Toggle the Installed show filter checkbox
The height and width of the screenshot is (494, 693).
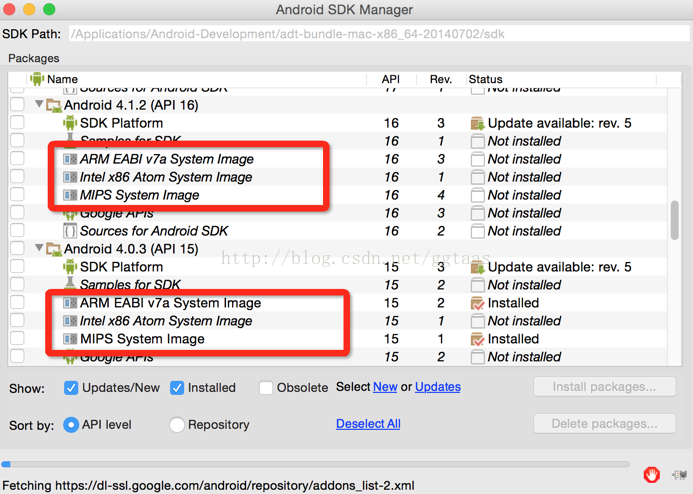coord(177,388)
